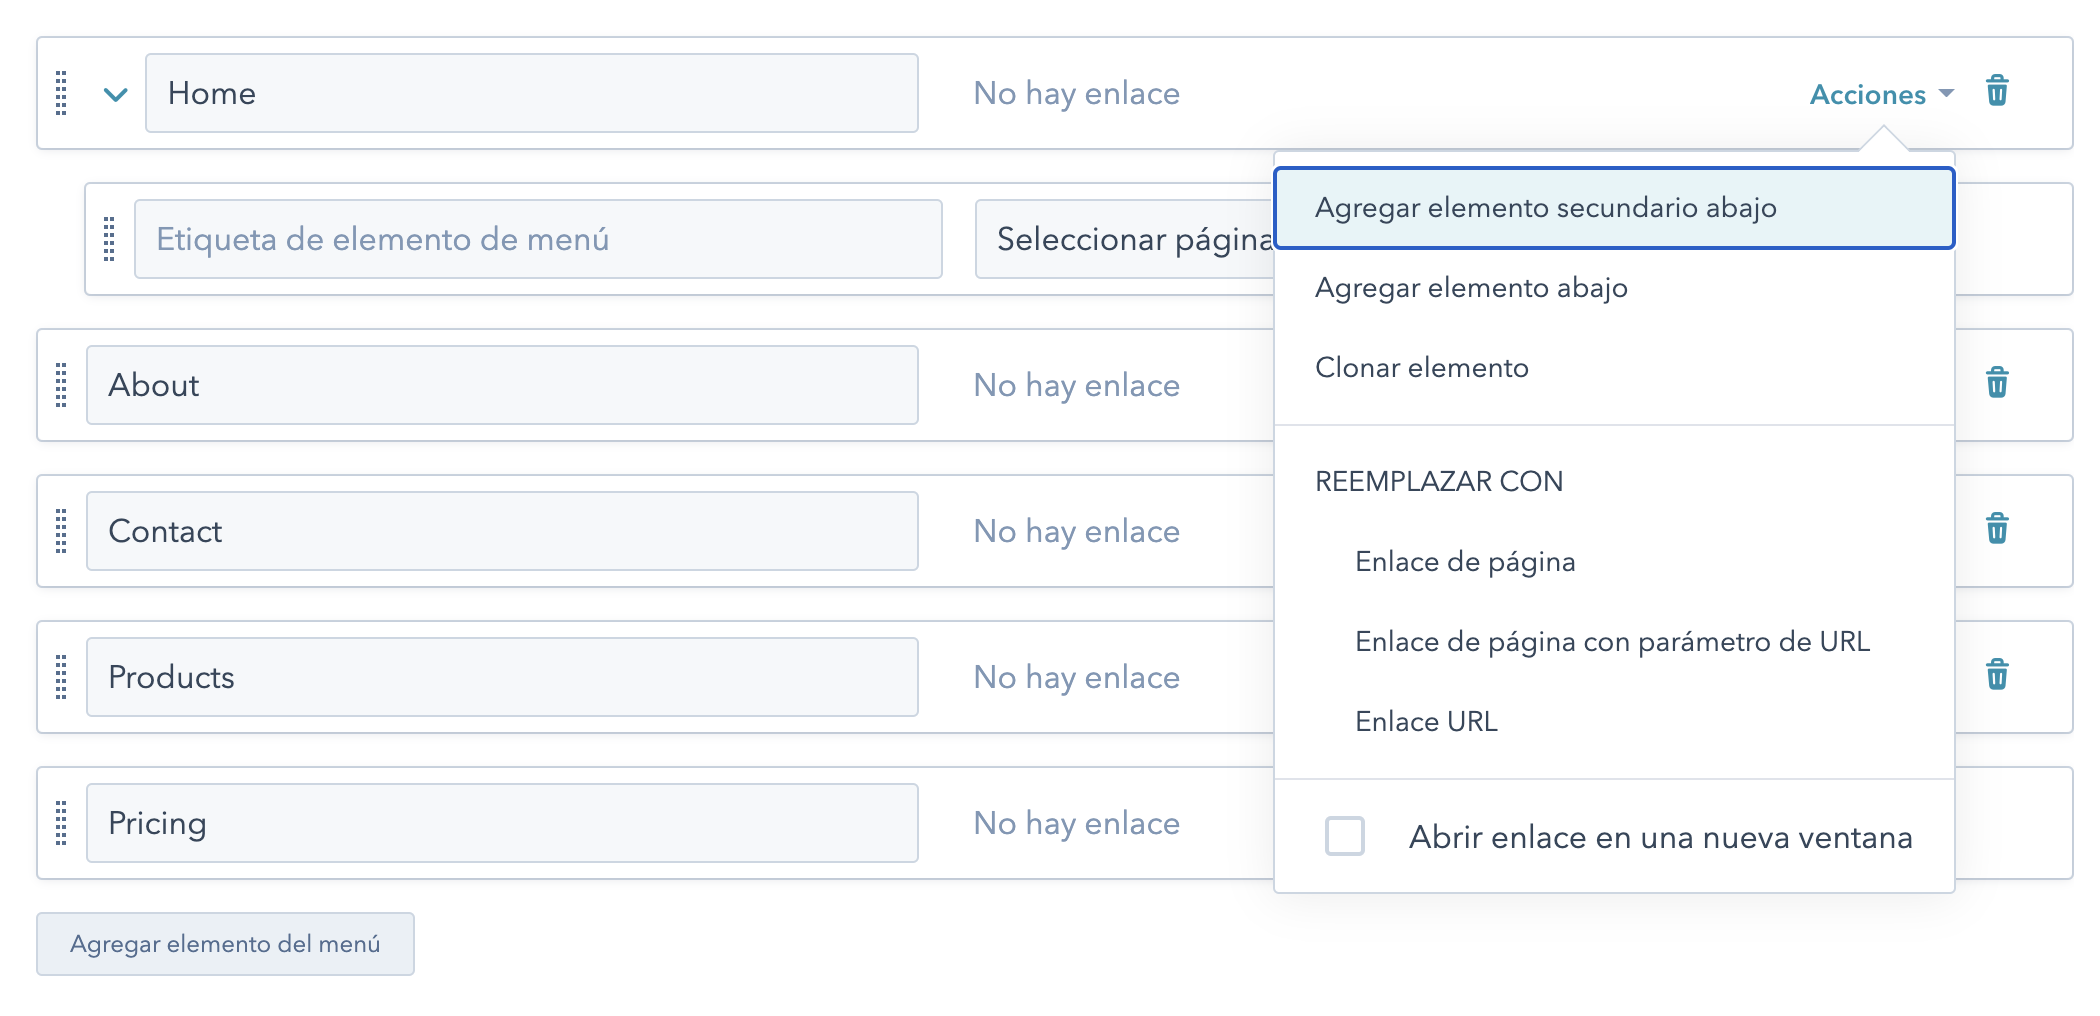Collapse the Home item with its chevron
The width and height of the screenshot is (2100, 1016).
coord(113,93)
